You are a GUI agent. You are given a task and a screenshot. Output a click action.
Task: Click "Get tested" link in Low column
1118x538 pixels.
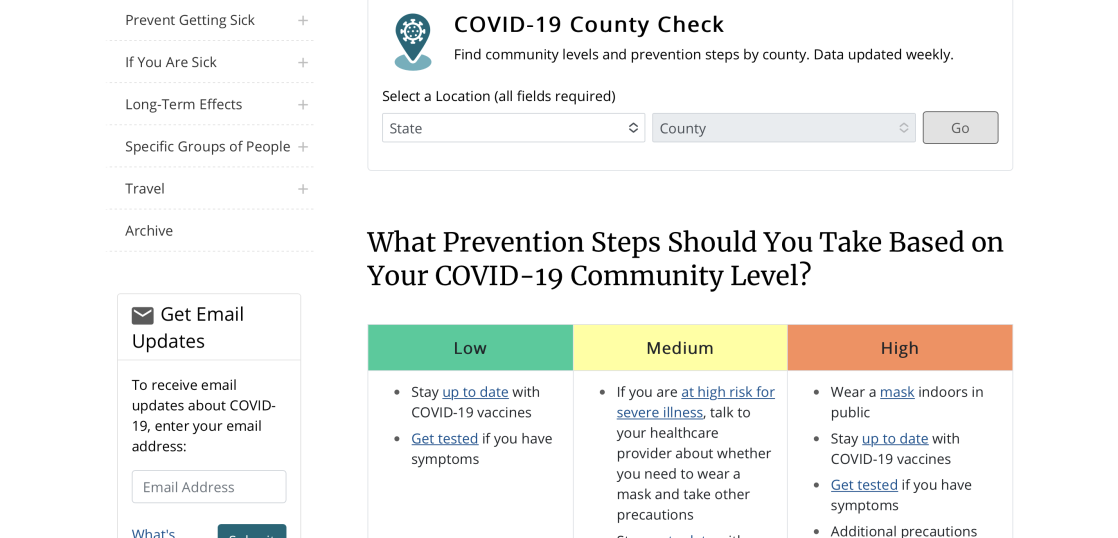[x=445, y=438]
